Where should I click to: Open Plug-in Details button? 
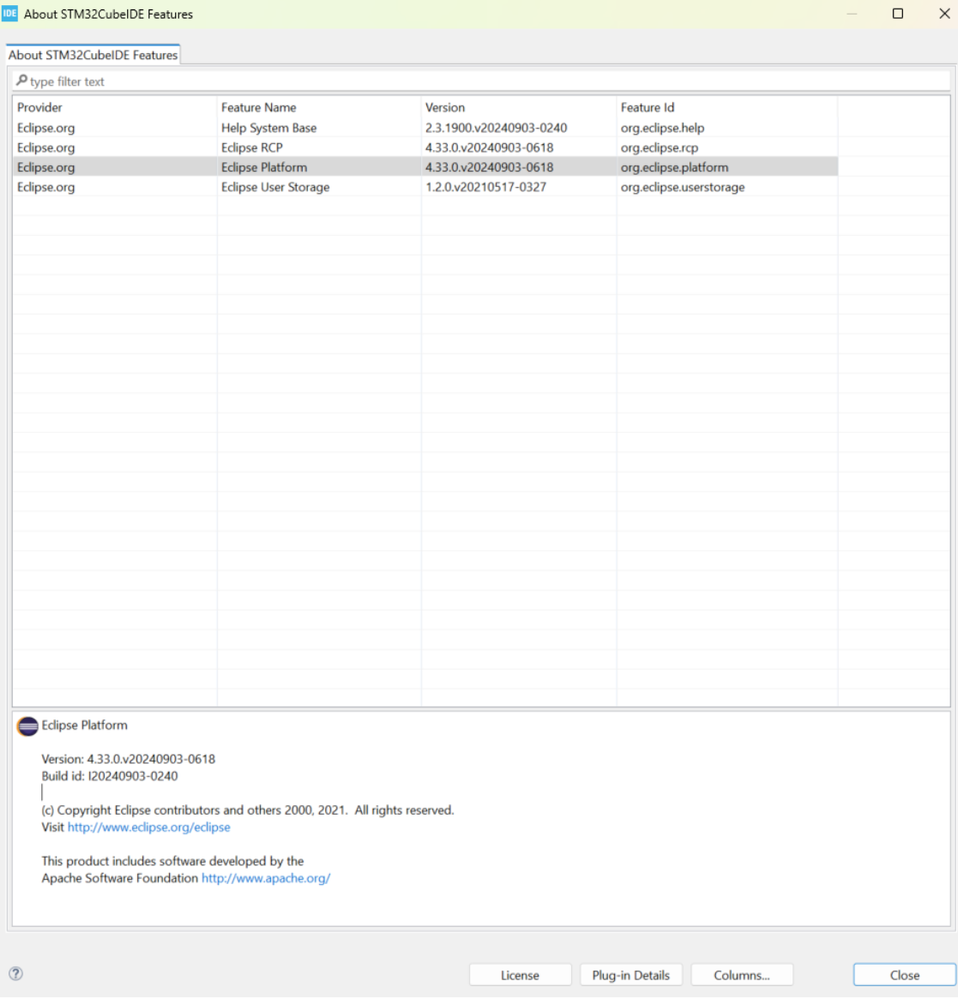pos(631,975)
